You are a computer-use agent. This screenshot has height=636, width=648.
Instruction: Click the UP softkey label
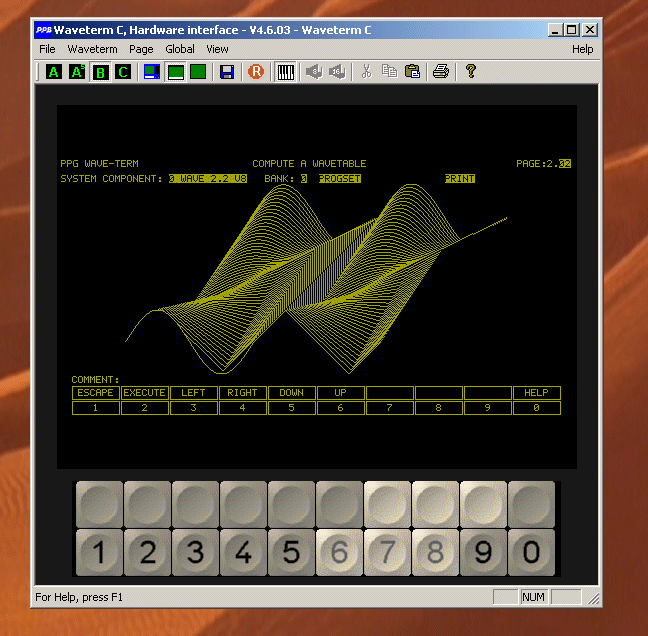pos(341,393)
